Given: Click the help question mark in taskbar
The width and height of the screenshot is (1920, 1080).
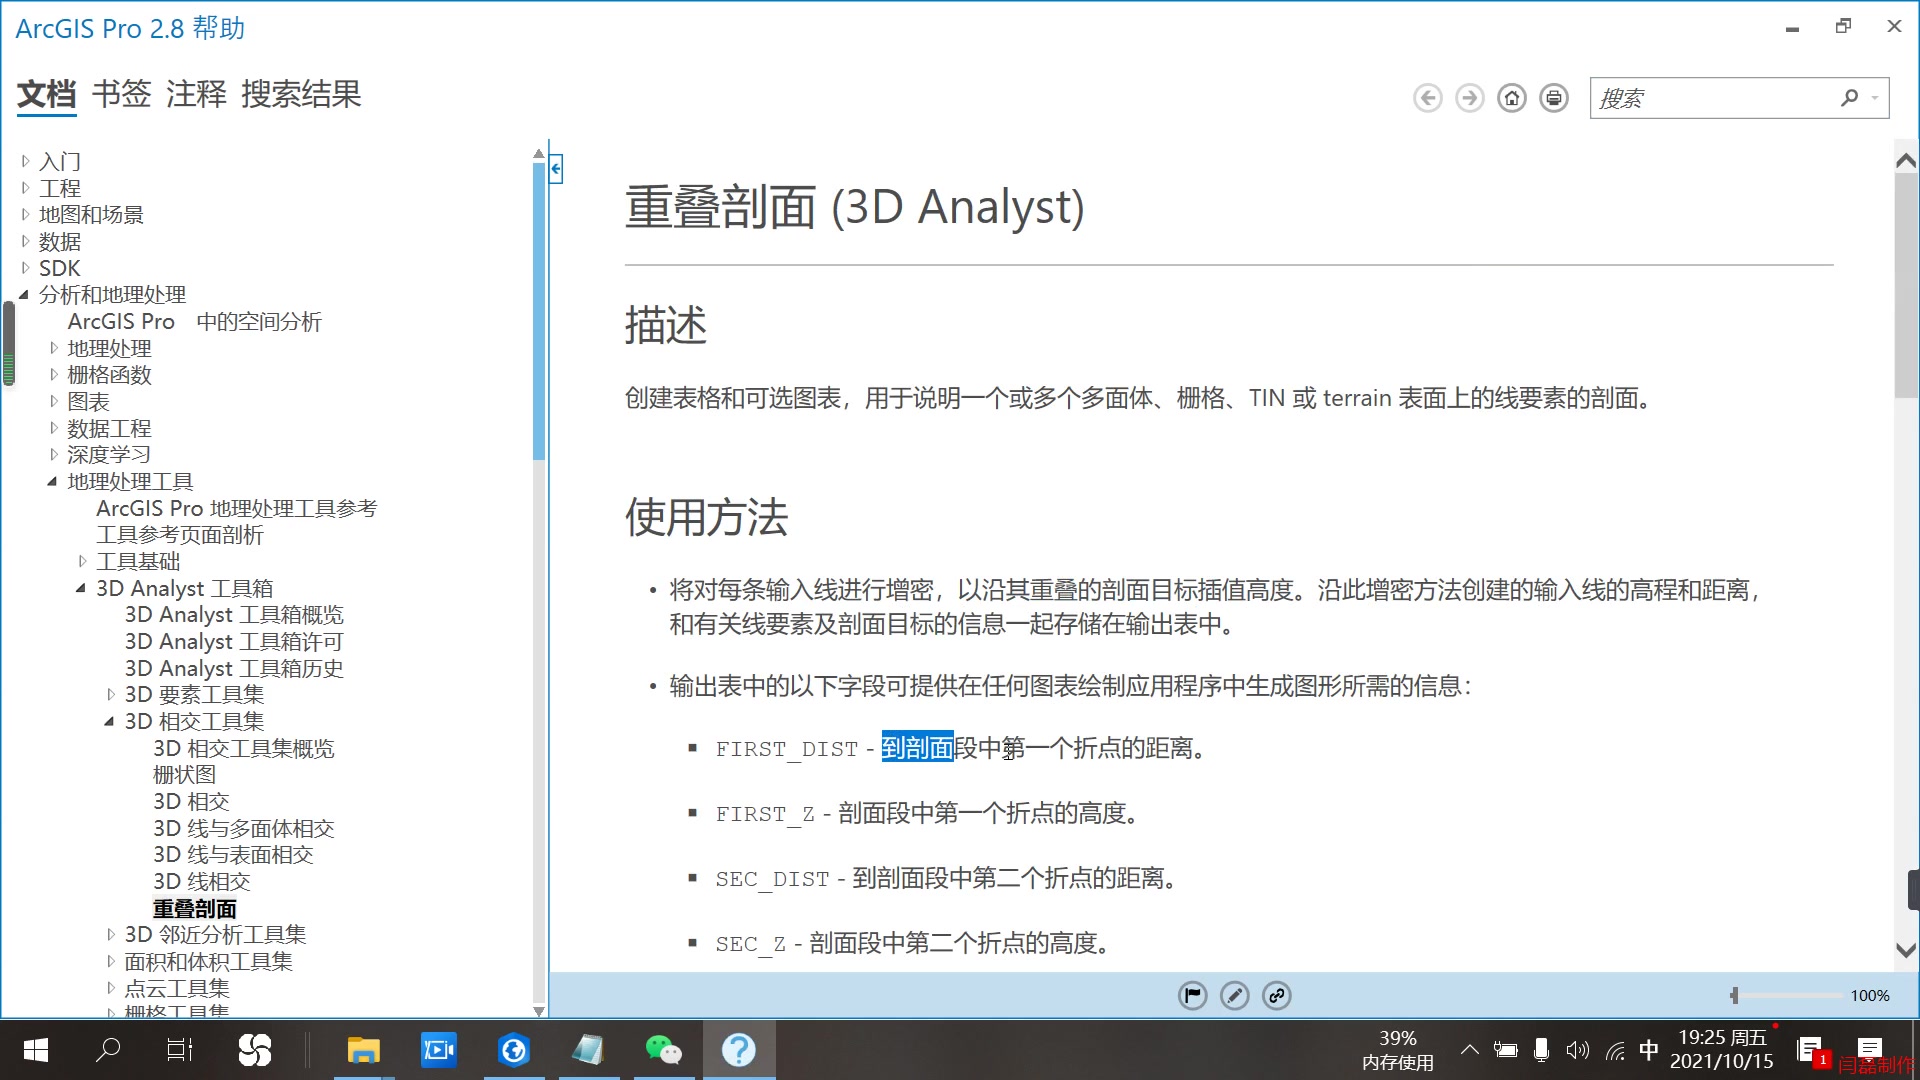Looking at the screenshot, I should click(x=738, y=1050).
